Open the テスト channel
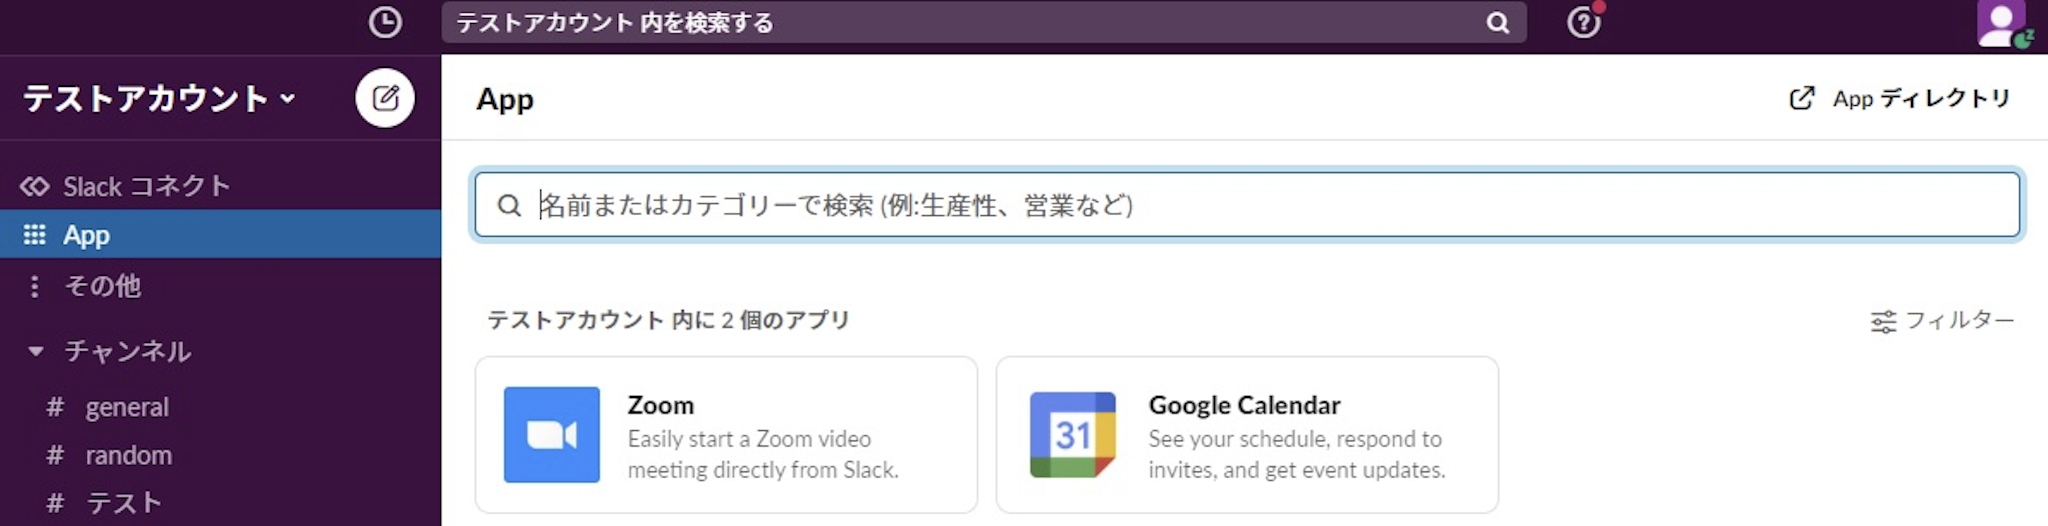Viewport: 2048px width, 526px height. click(123, 502)
